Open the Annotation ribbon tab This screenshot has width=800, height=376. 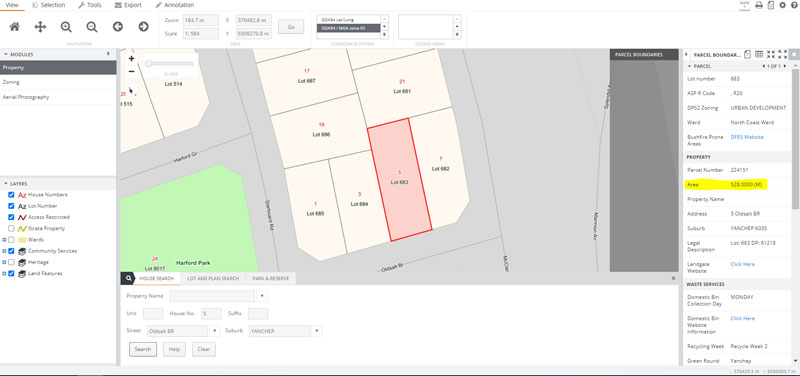(174, 5)
